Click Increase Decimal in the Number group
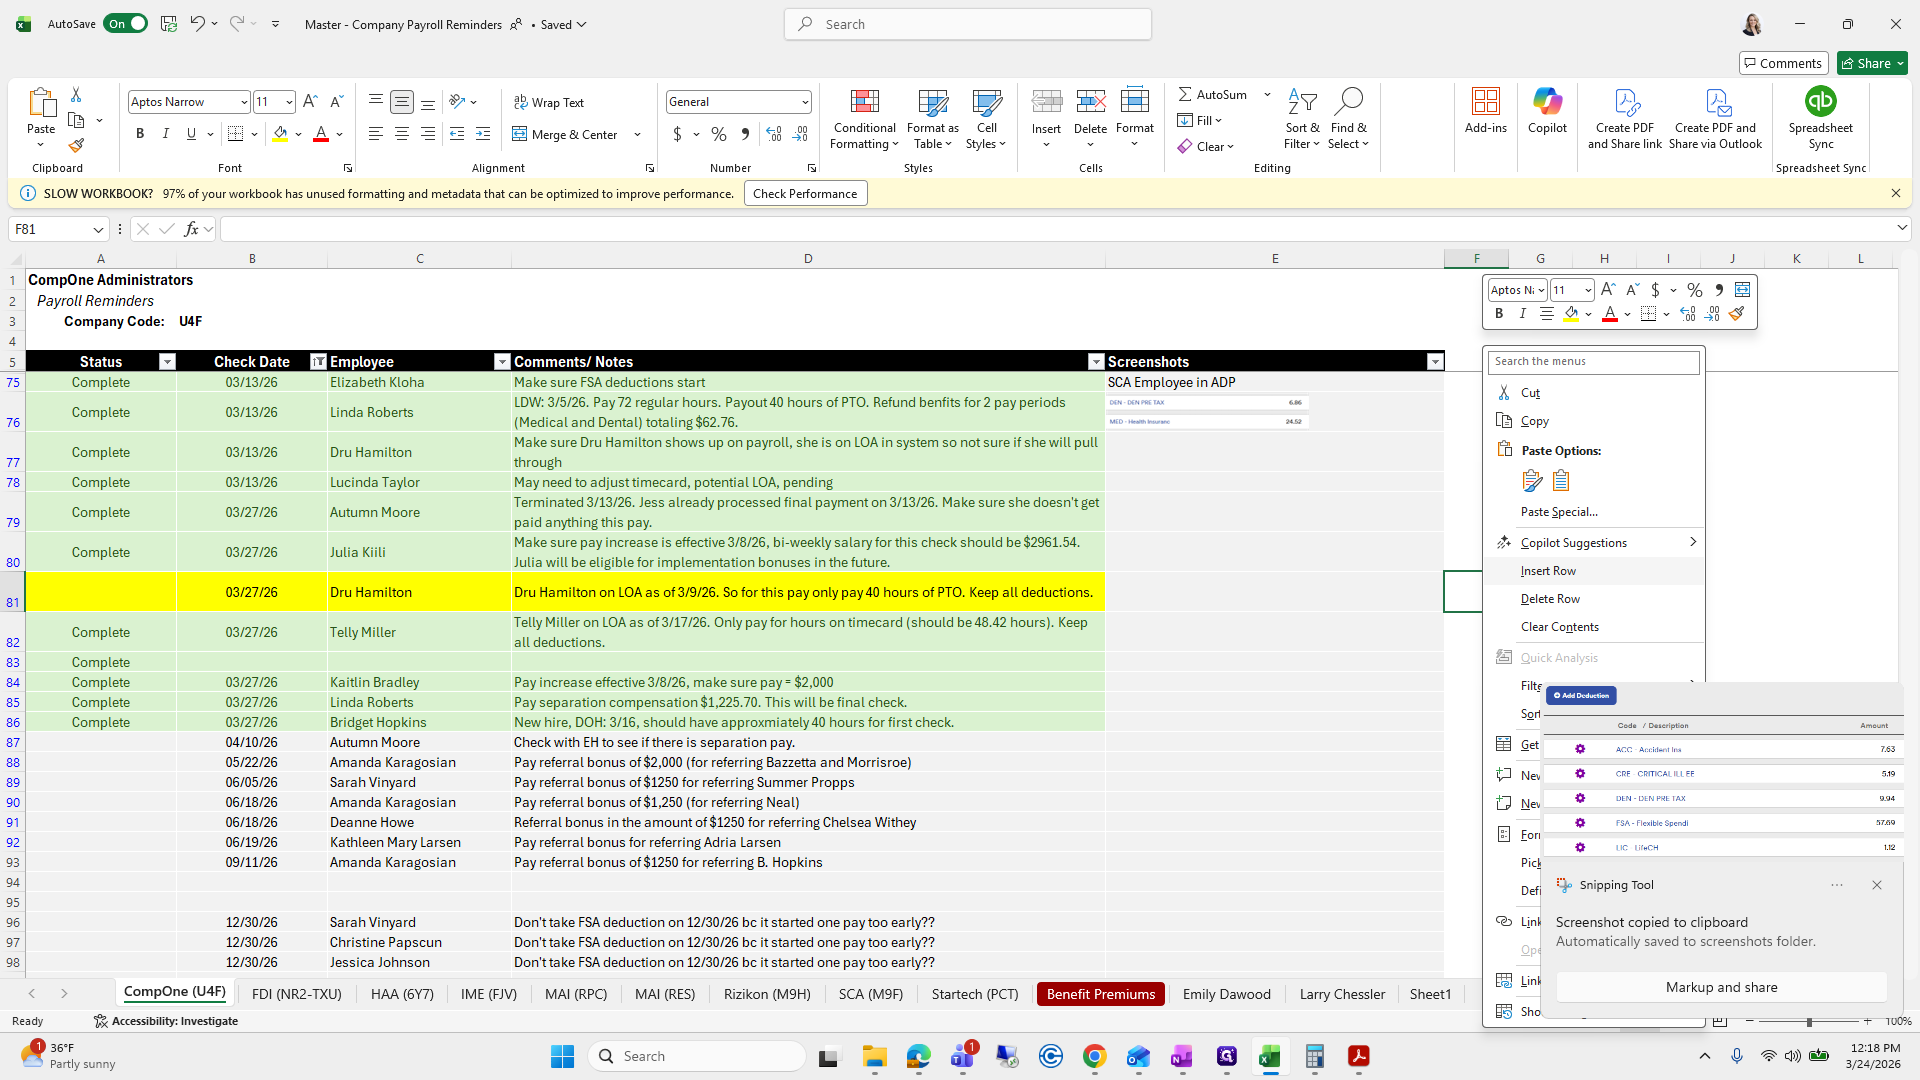 [x=774, y=133]
